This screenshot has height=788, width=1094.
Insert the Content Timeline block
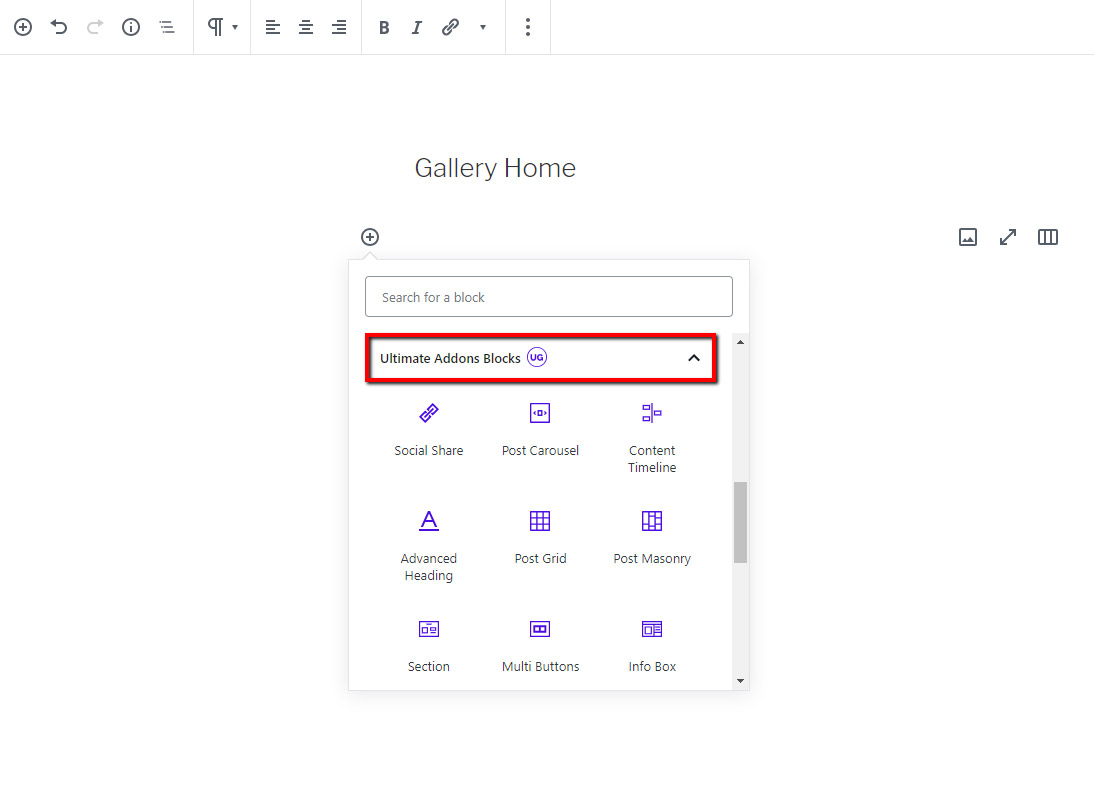tap(652, 438)
